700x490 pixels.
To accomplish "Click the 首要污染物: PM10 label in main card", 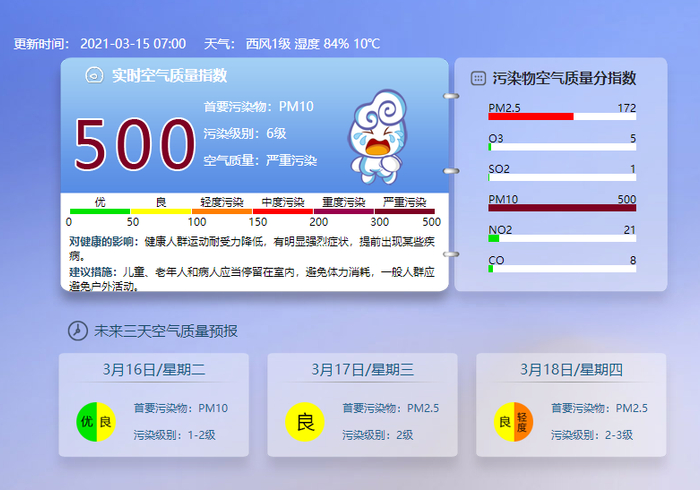I will 258,107.
